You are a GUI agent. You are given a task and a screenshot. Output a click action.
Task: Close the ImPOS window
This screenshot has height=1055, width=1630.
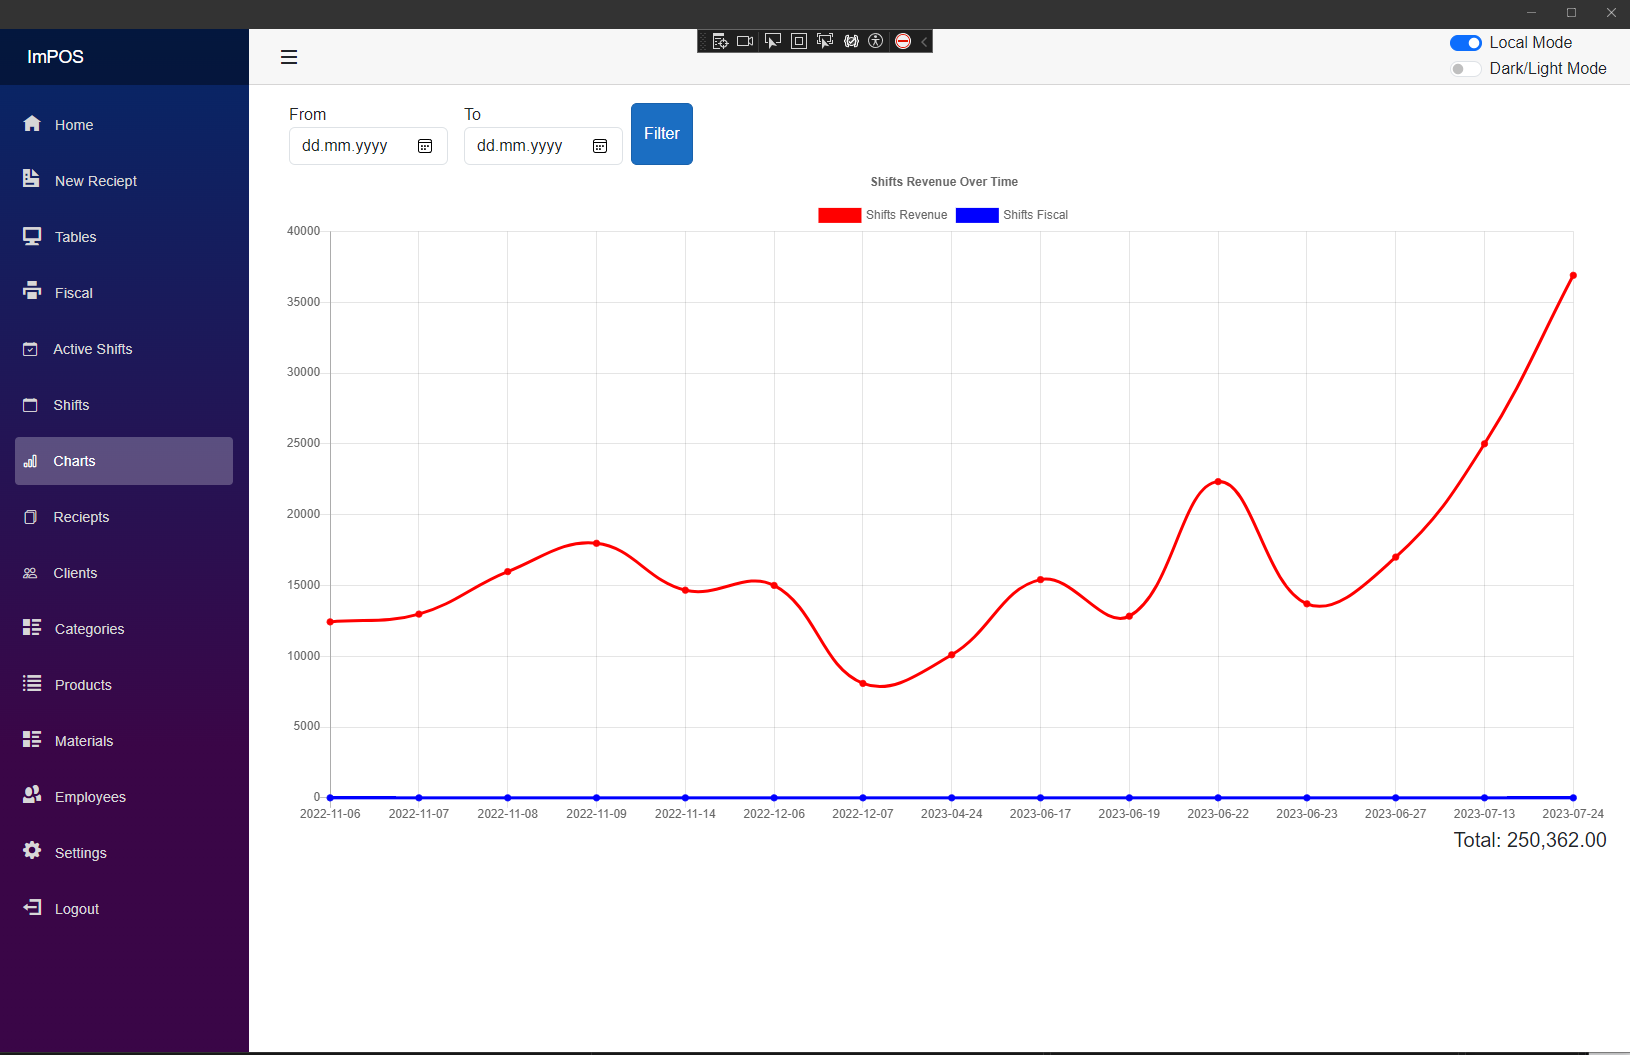(x=1611, y=13)
